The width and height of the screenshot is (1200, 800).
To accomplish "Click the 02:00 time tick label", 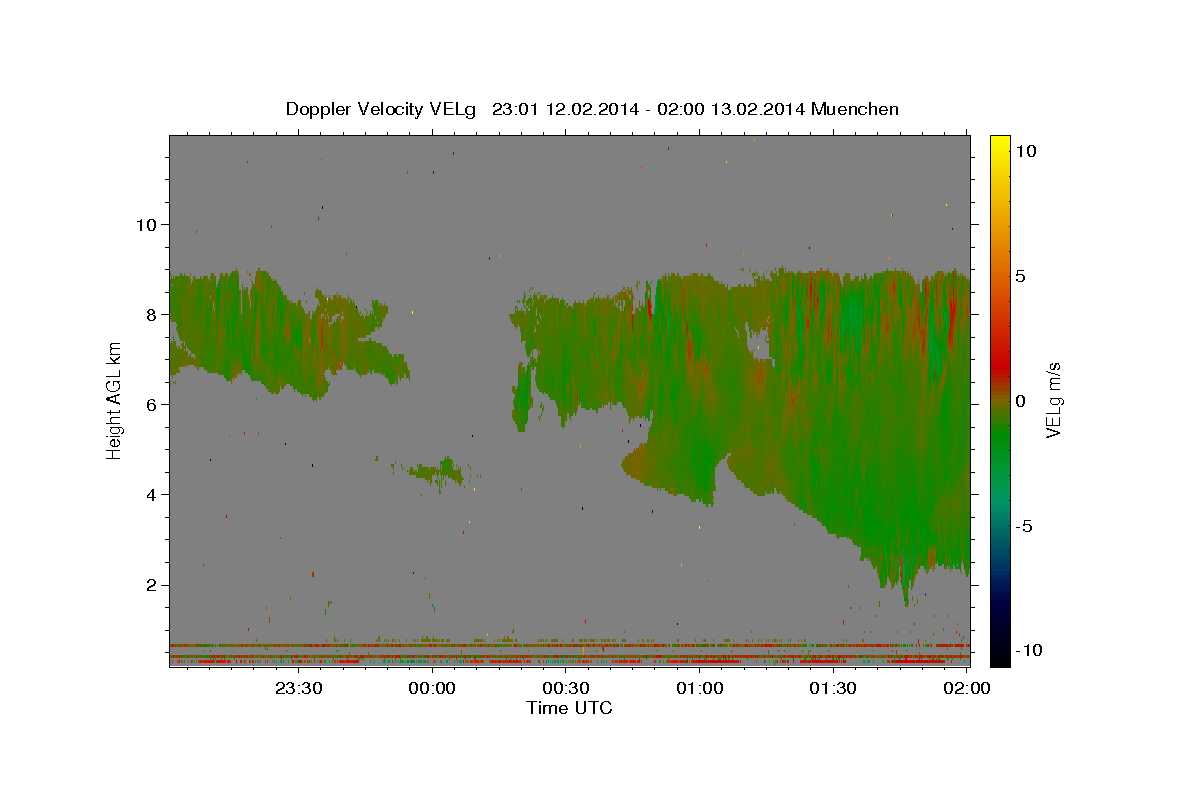I will click(966, 688).
